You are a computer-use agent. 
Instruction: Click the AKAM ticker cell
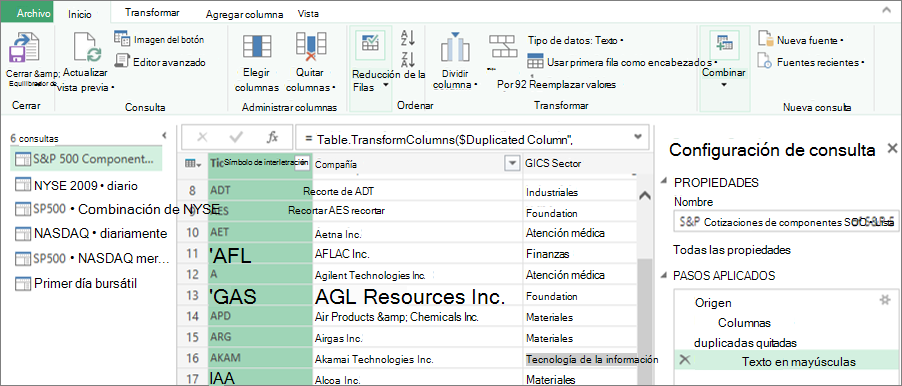click(260, 358)
